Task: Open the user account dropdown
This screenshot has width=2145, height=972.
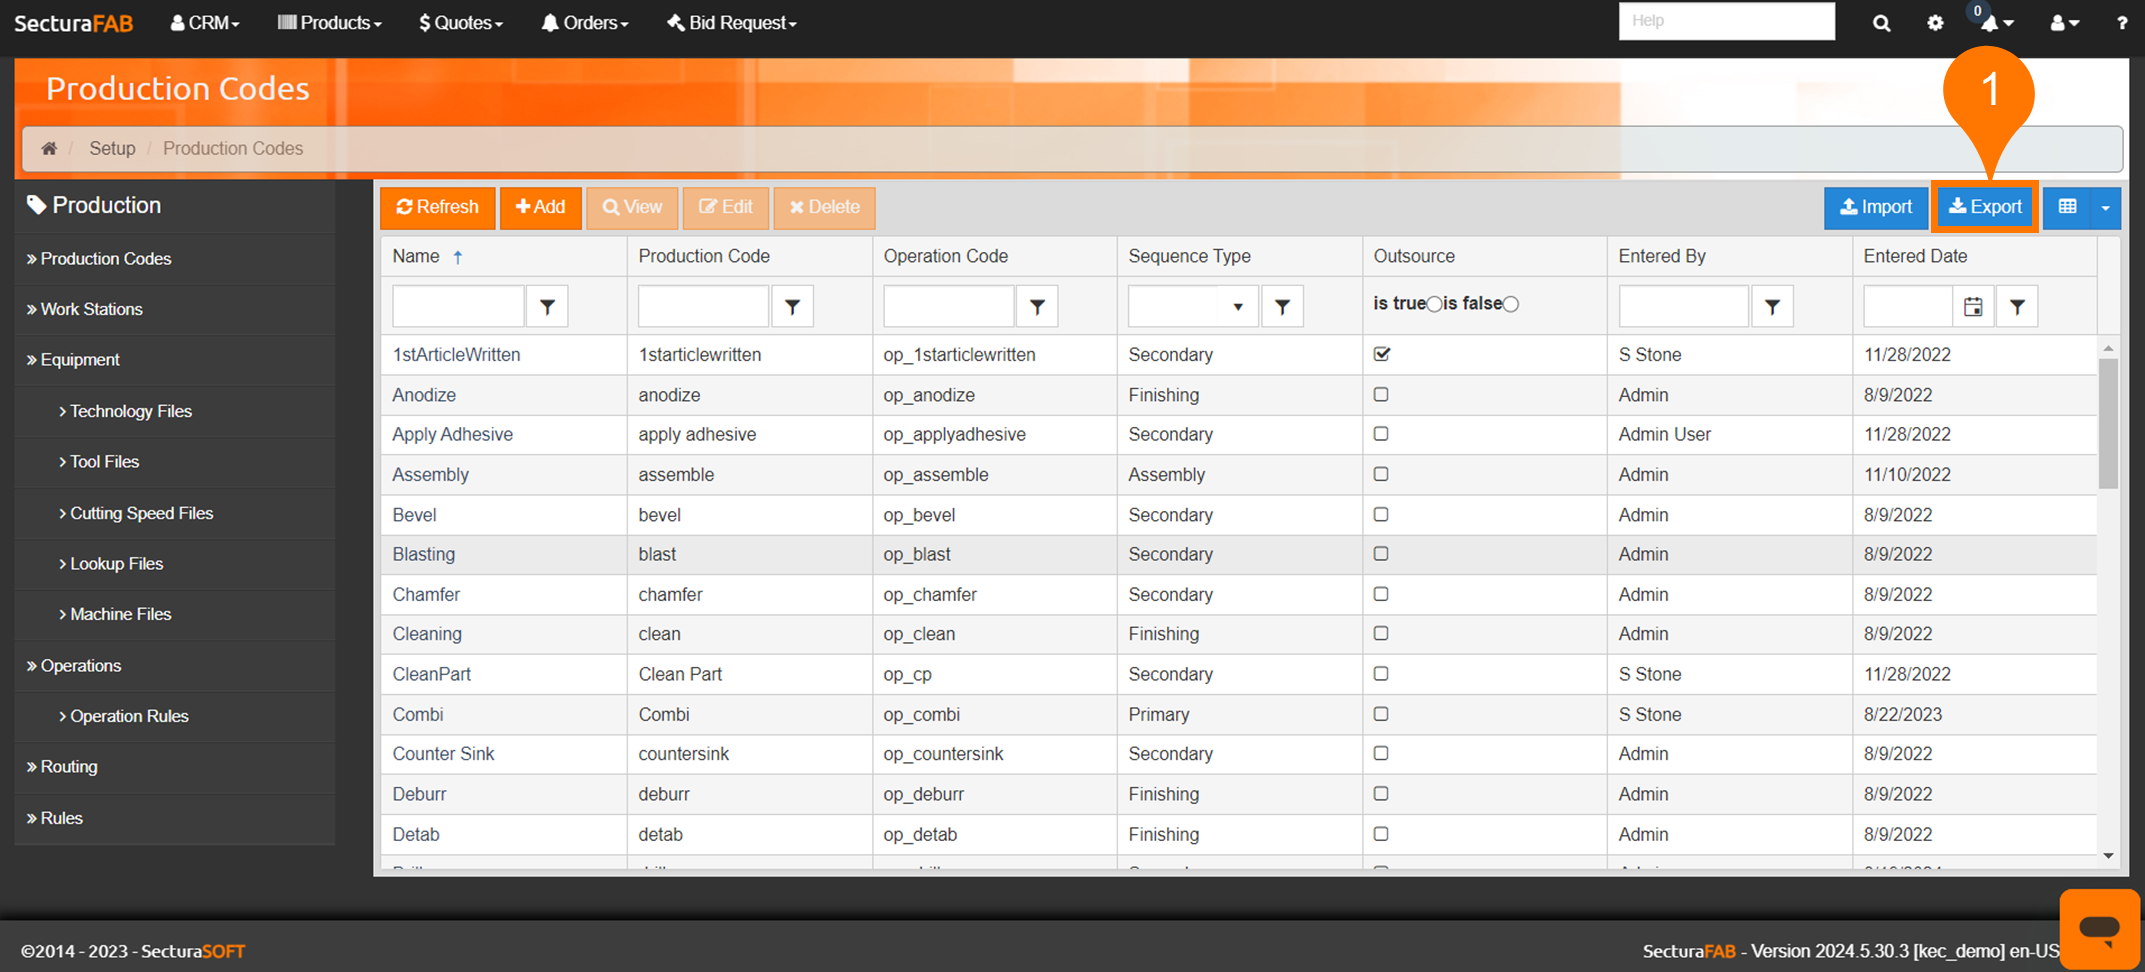Action: coord(2064,23)
